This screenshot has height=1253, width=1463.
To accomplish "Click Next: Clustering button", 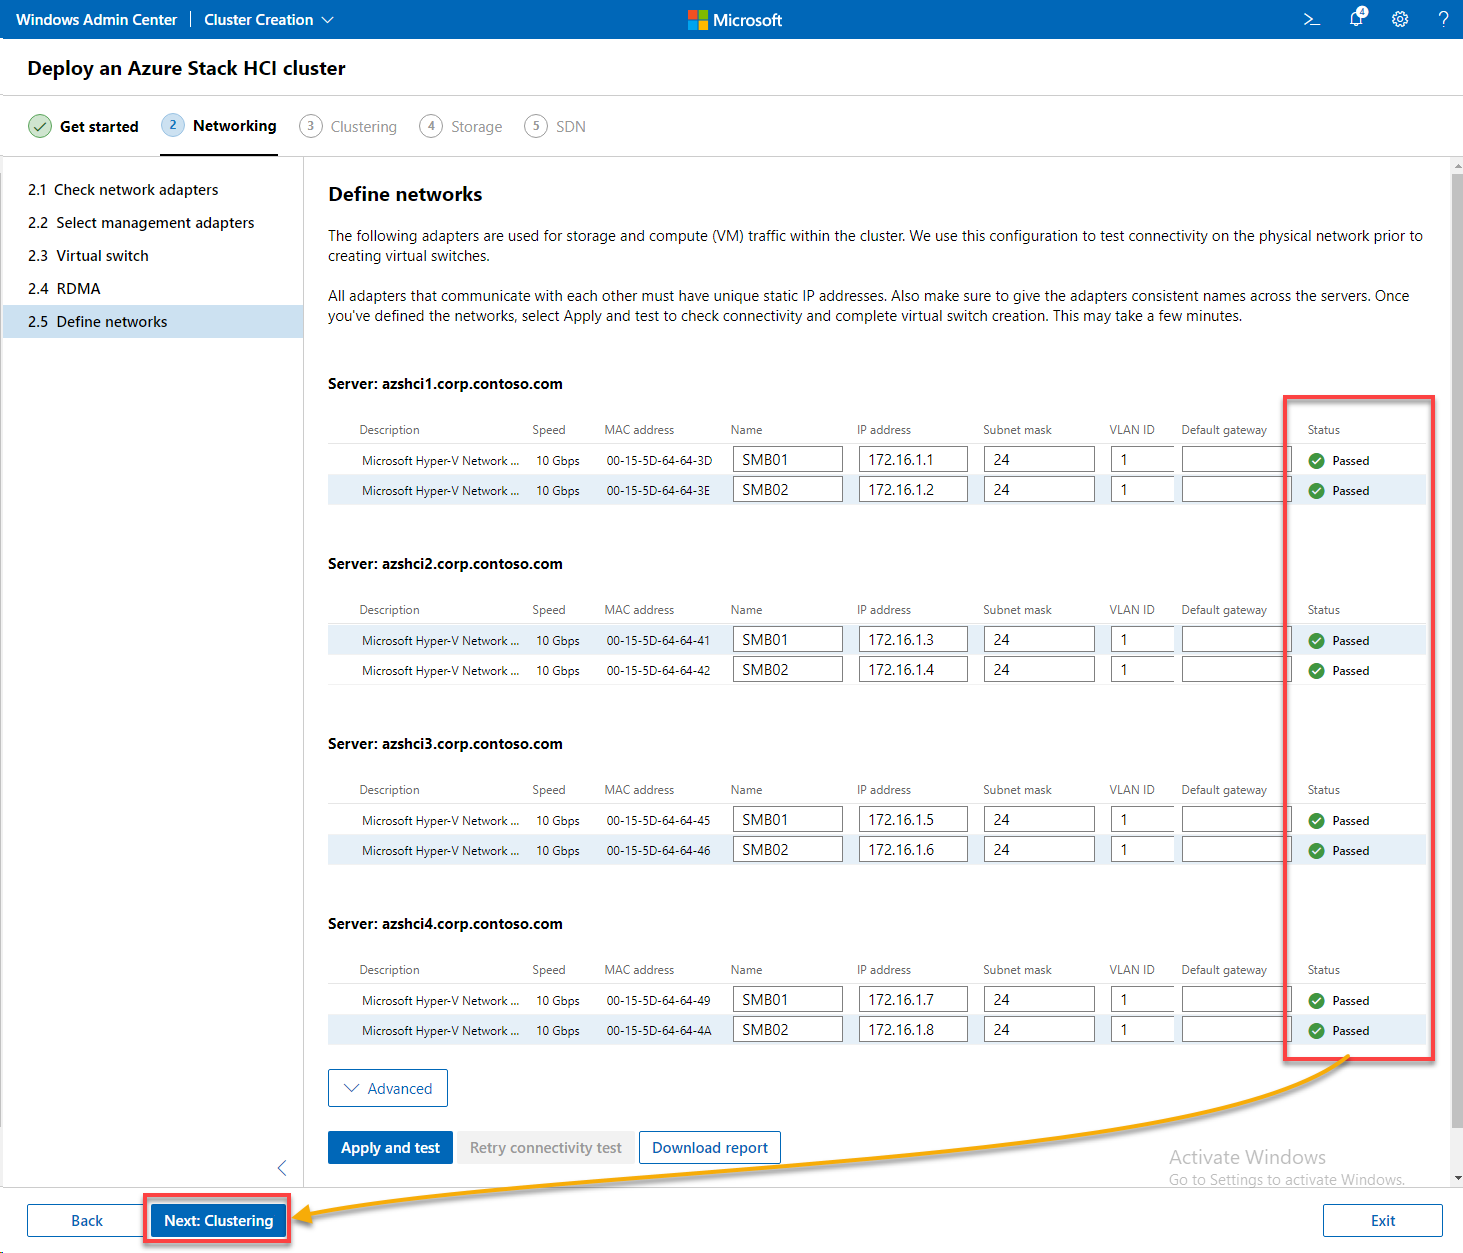I will click(x=218, y=1221).
